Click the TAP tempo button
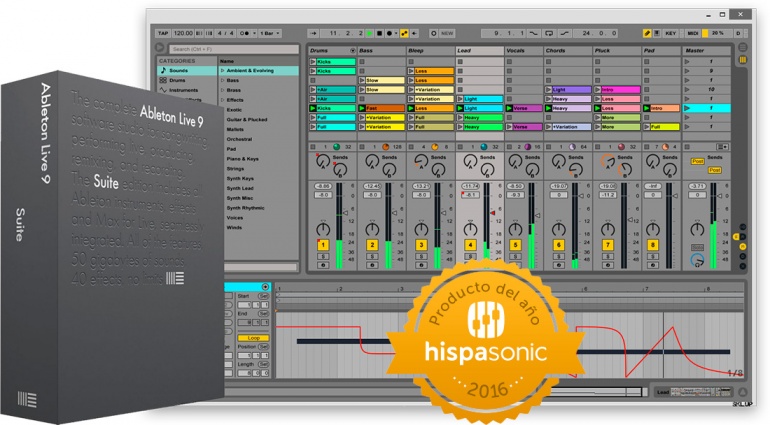This screenshot has width=770, height=425. click(x=163, y=33)
